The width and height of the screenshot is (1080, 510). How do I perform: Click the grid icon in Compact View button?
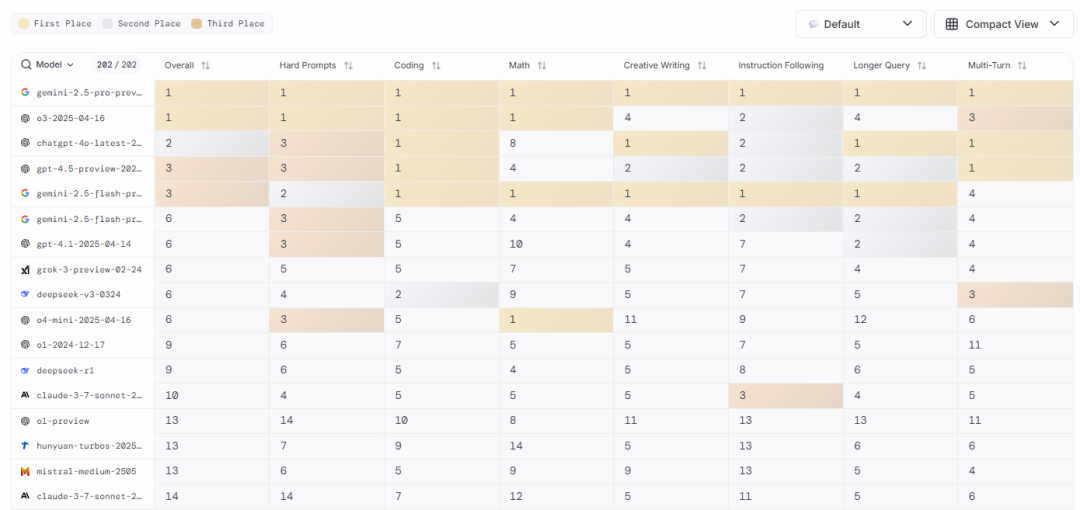(x=951, y=24)
